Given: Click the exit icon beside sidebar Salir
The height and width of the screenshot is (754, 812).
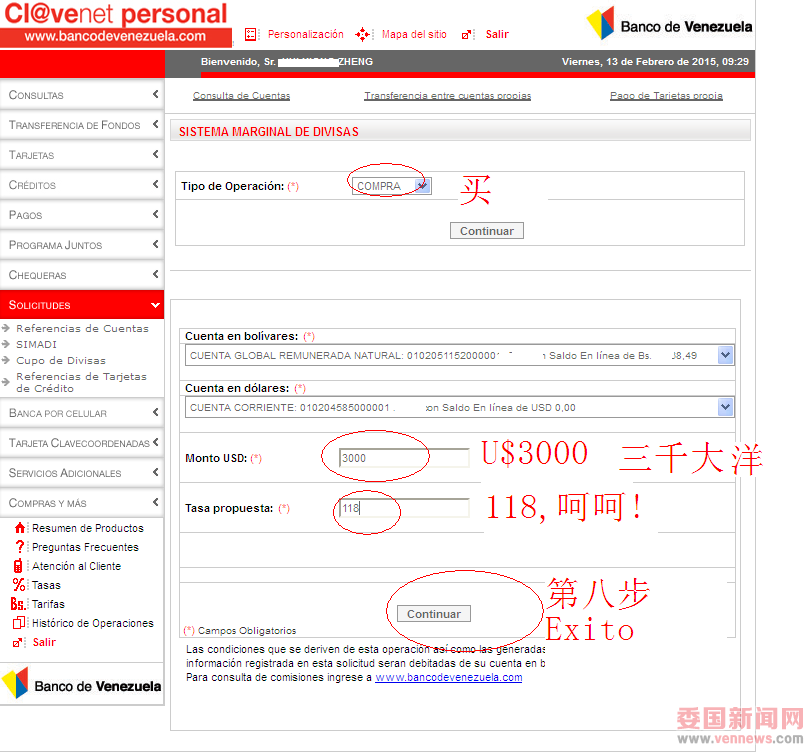Looking at the screenshot, I should pos(18,643).
